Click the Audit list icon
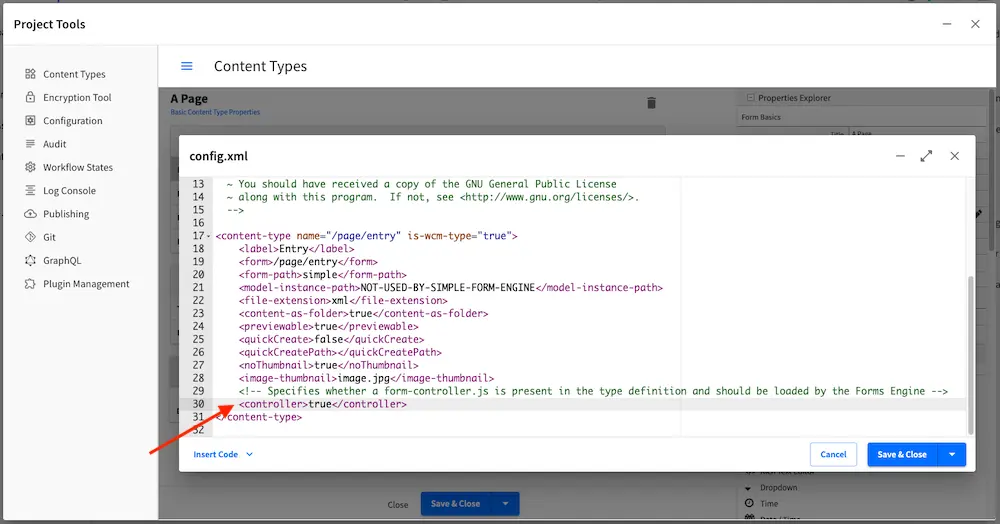The width and height of the screenshot is (1000, 524). (x=30, y=143)
